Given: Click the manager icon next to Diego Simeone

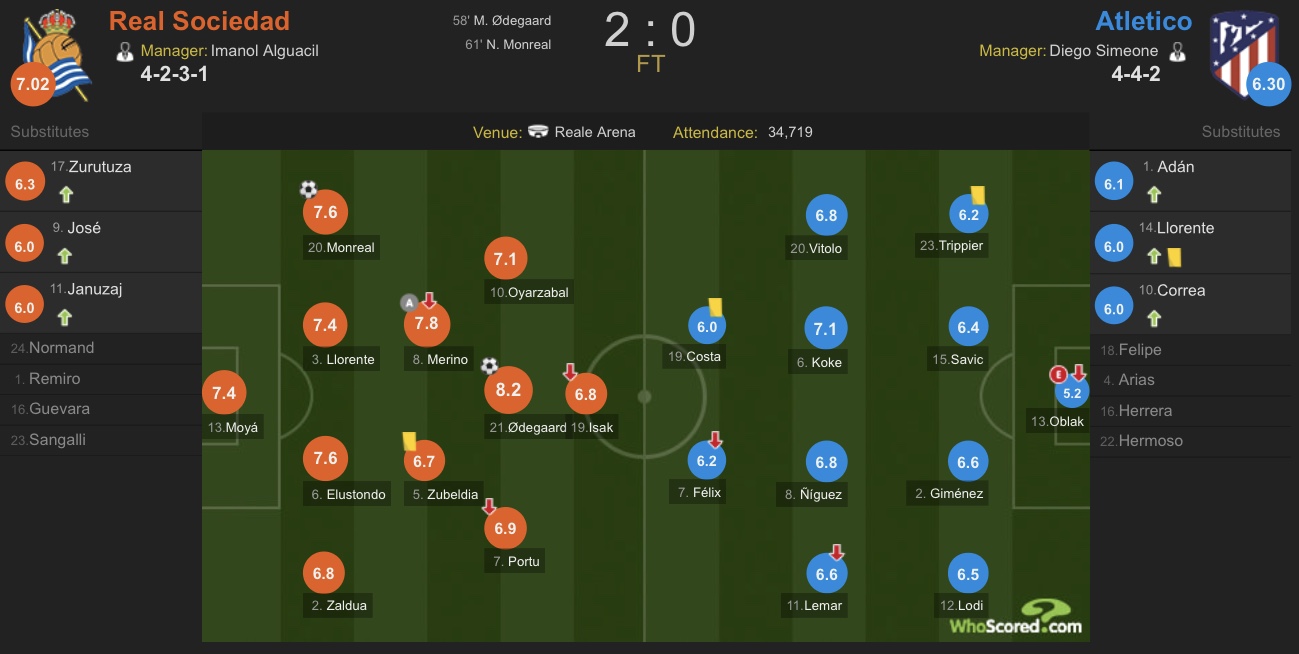Looking at the screenshot, I should pyautogui.click(x=1177, y=52).
